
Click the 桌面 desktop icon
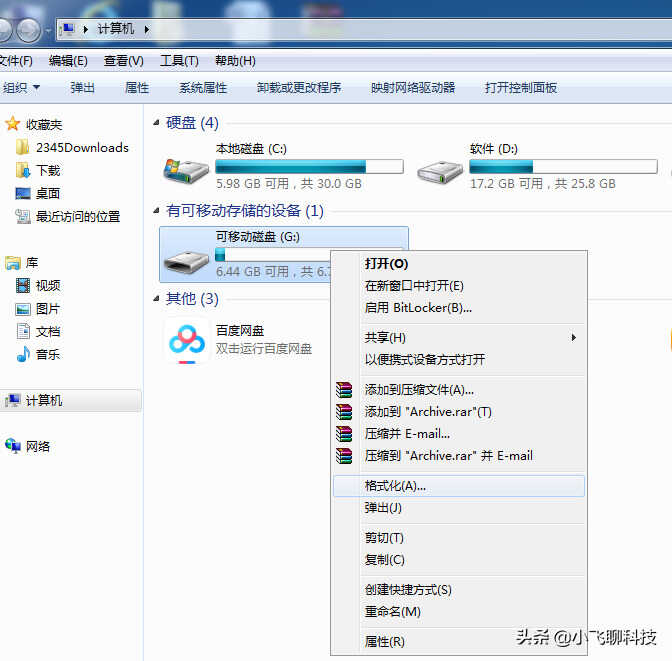(x=23, y=193)
